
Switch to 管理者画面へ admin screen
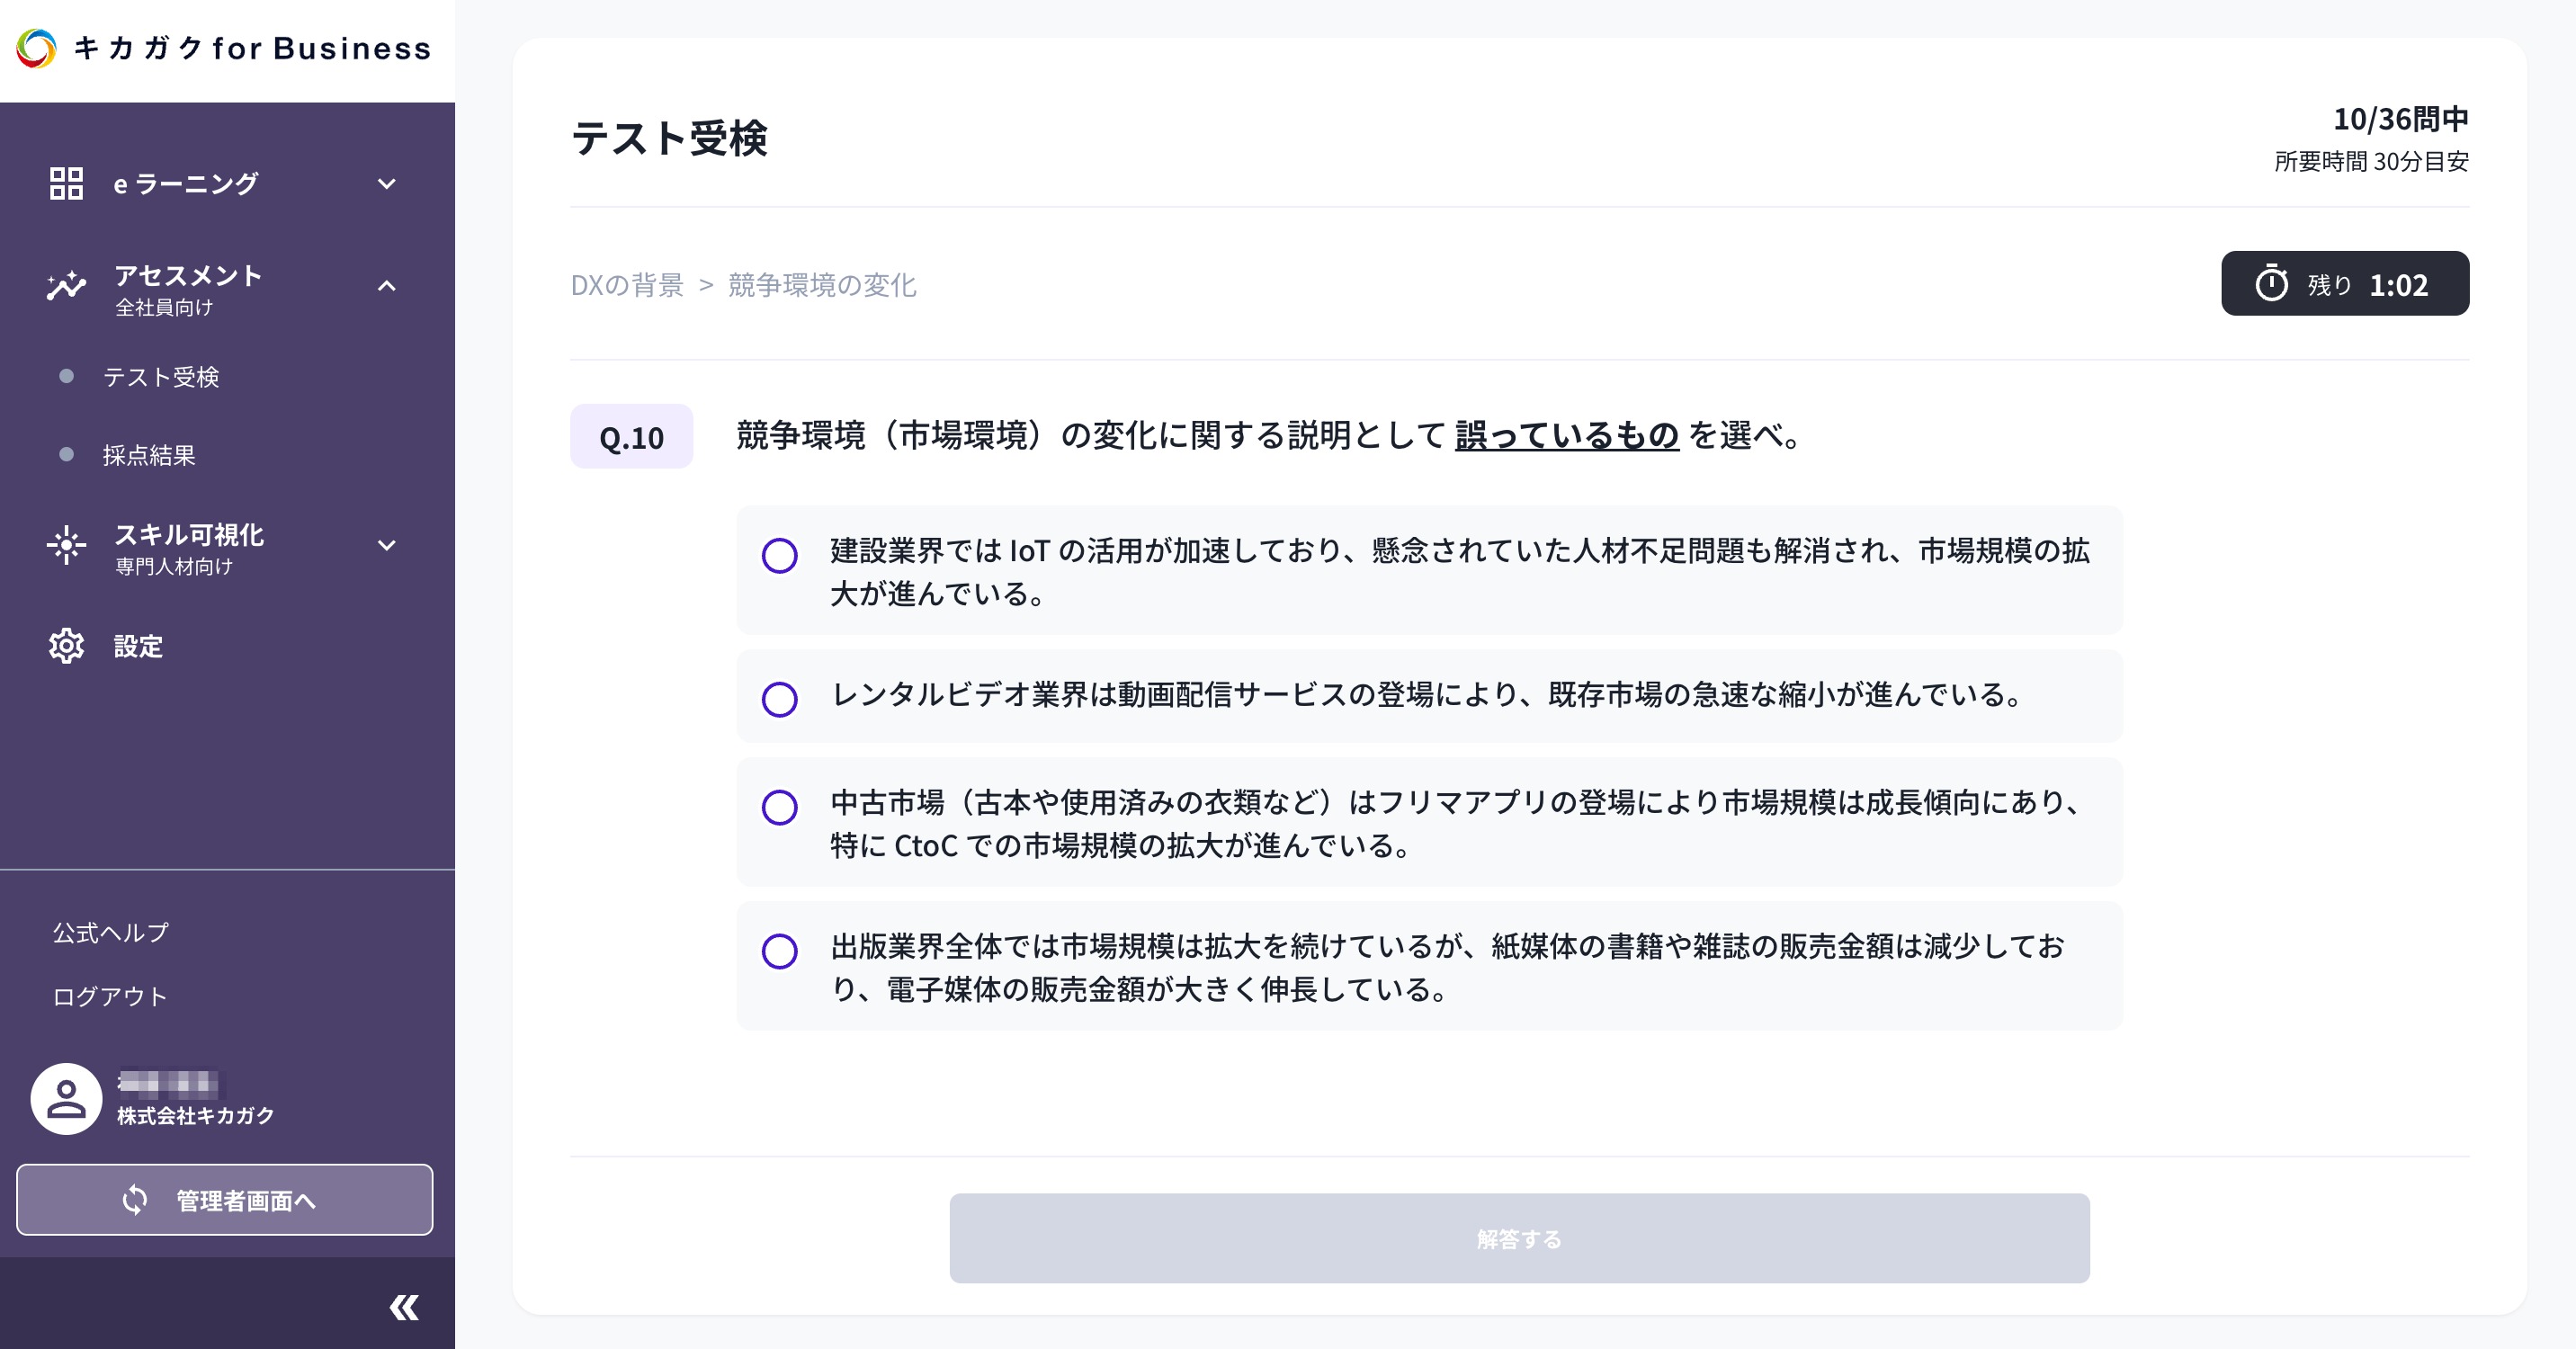click(x=225, y=1199)
